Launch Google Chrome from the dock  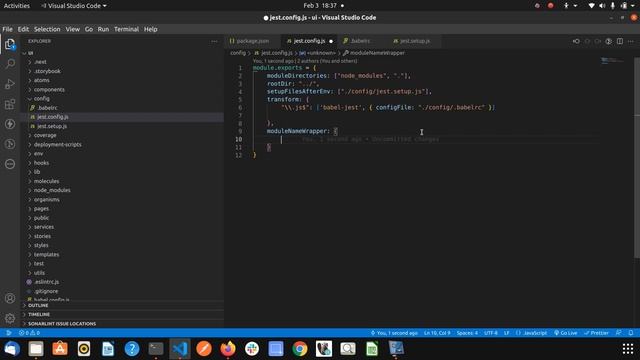click(x=300, y=349)
